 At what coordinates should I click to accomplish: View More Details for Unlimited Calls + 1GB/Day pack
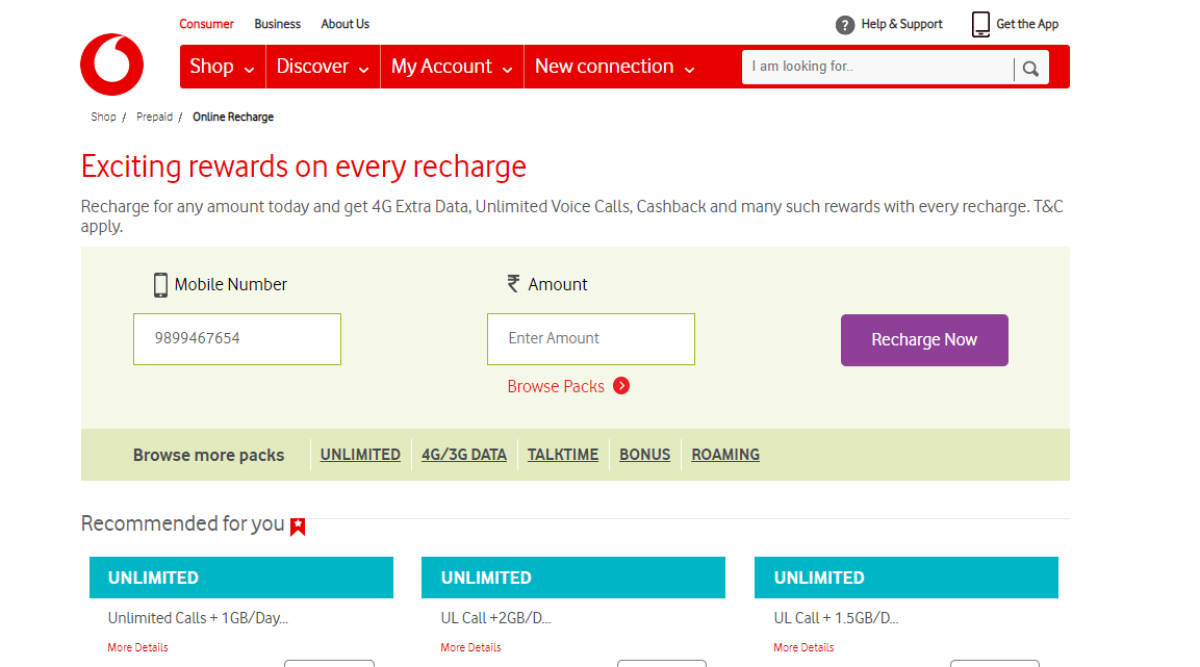pos(138,647)
